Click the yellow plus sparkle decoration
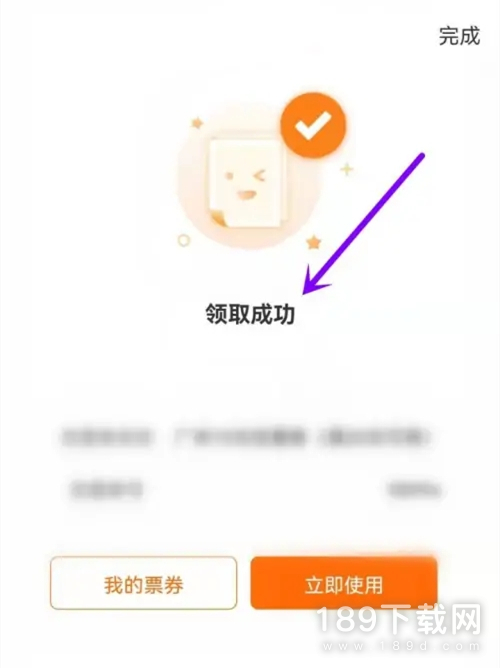 (347, 170)
